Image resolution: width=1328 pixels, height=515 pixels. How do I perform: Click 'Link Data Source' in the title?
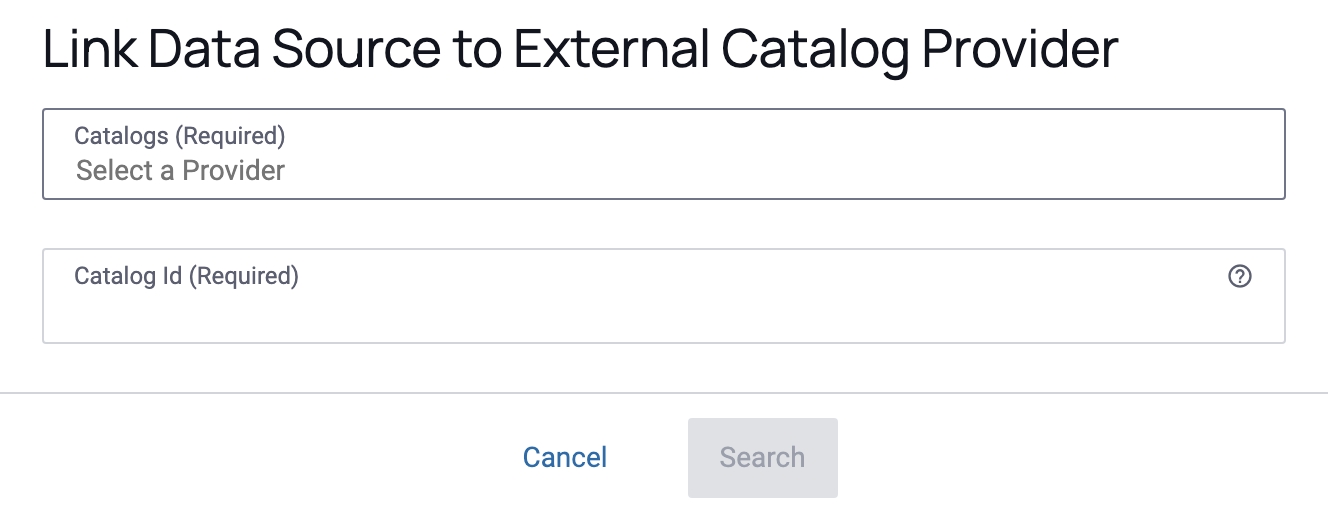pos(240,50)
